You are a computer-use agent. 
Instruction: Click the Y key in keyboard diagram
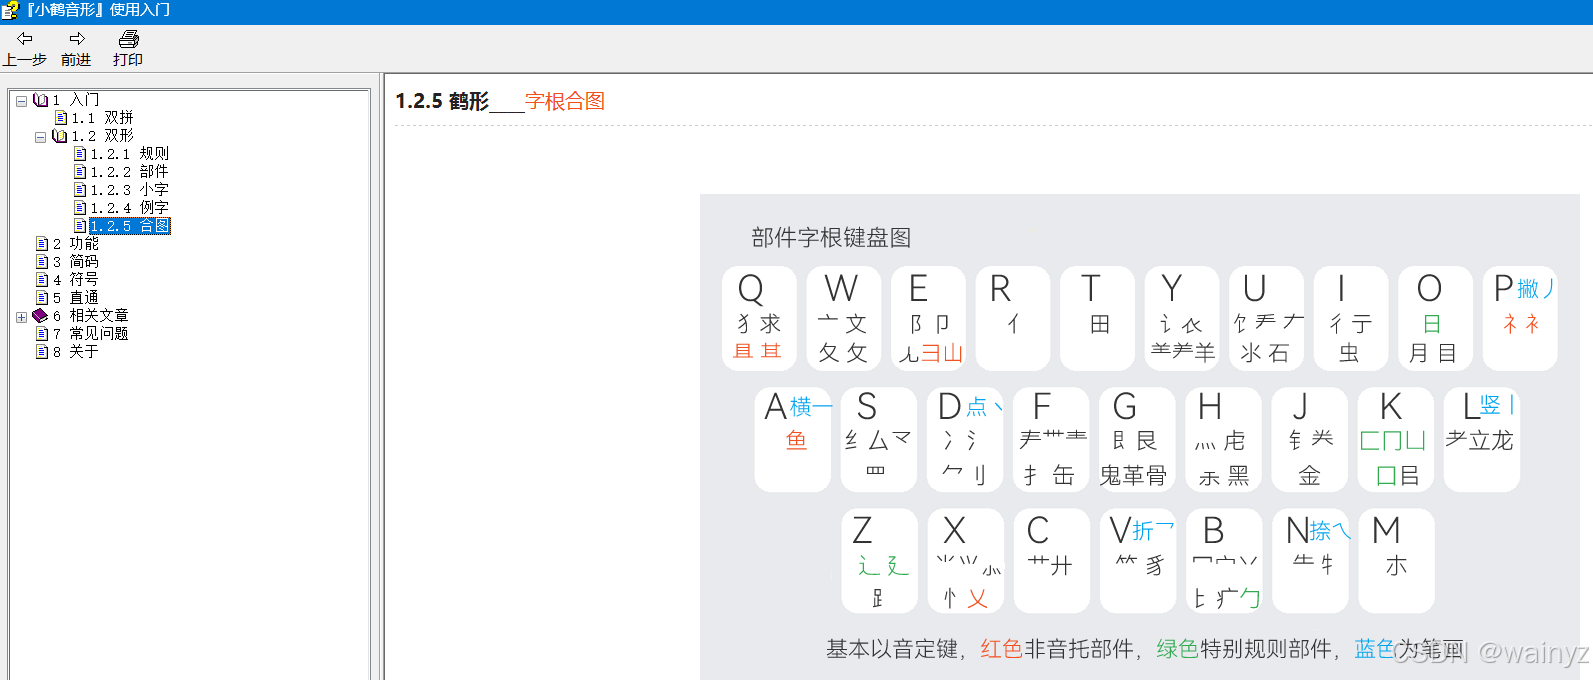pyautogui.click(x=1182, y=318)
